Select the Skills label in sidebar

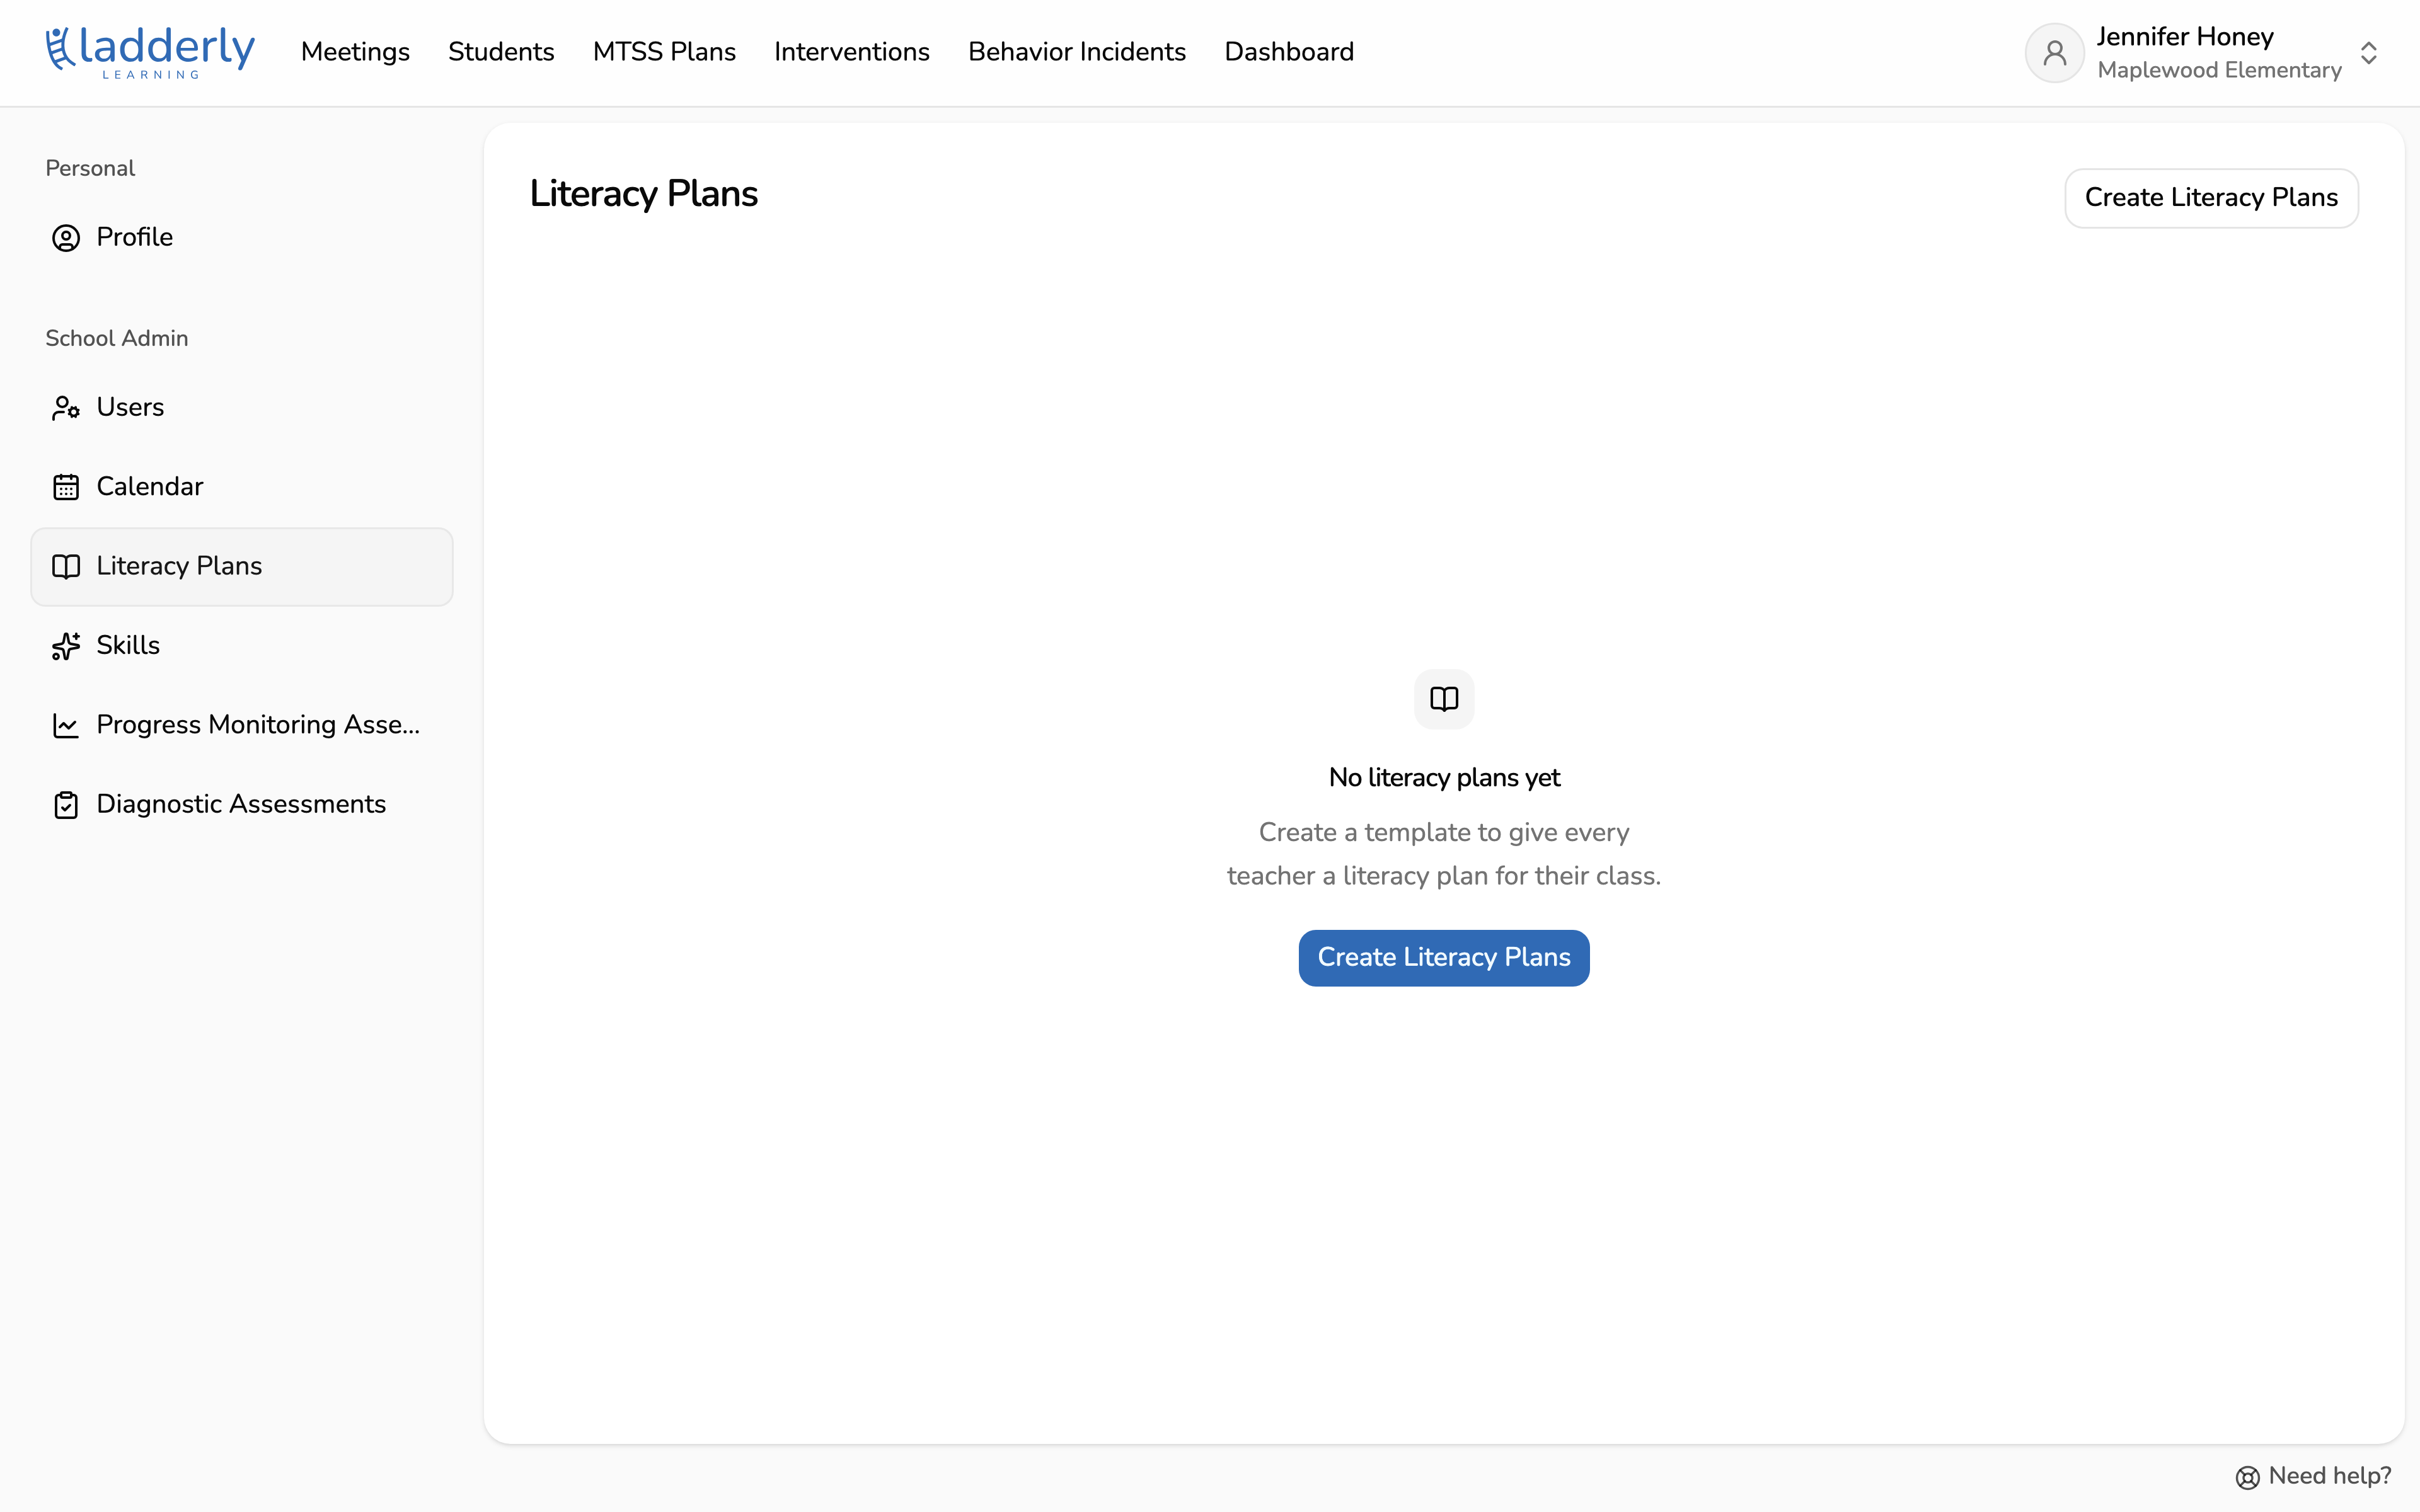click(x=128, y=645)
